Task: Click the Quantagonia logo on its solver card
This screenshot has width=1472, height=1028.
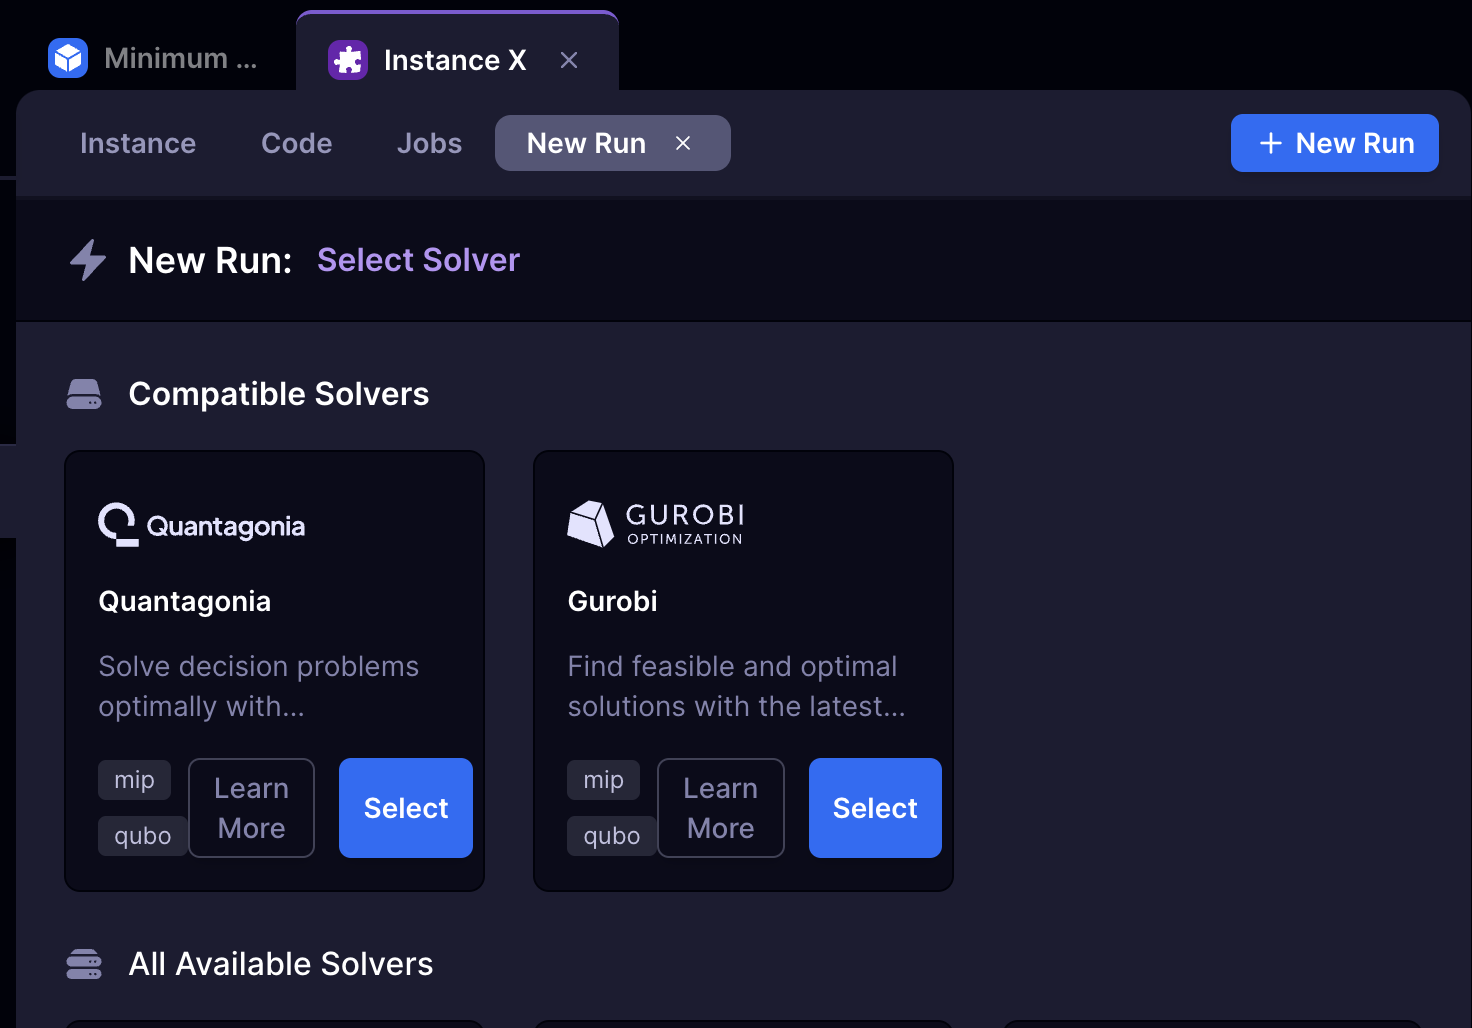Action: coord(200,525)
